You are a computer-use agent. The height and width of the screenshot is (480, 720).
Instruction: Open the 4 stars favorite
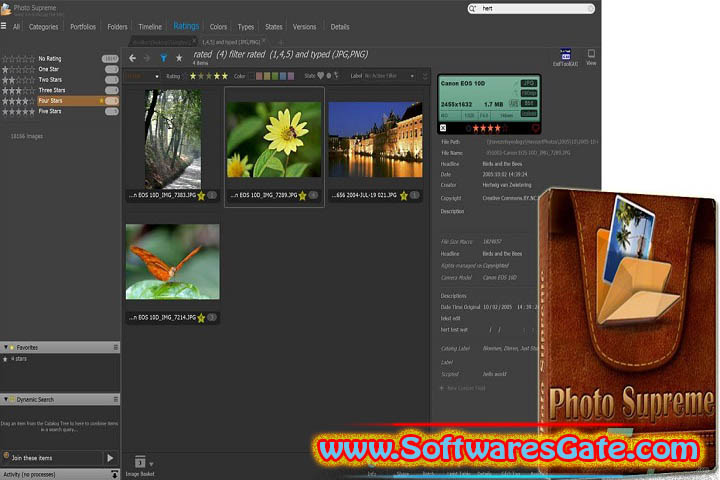pyautogui.click(x=18, y=359)
